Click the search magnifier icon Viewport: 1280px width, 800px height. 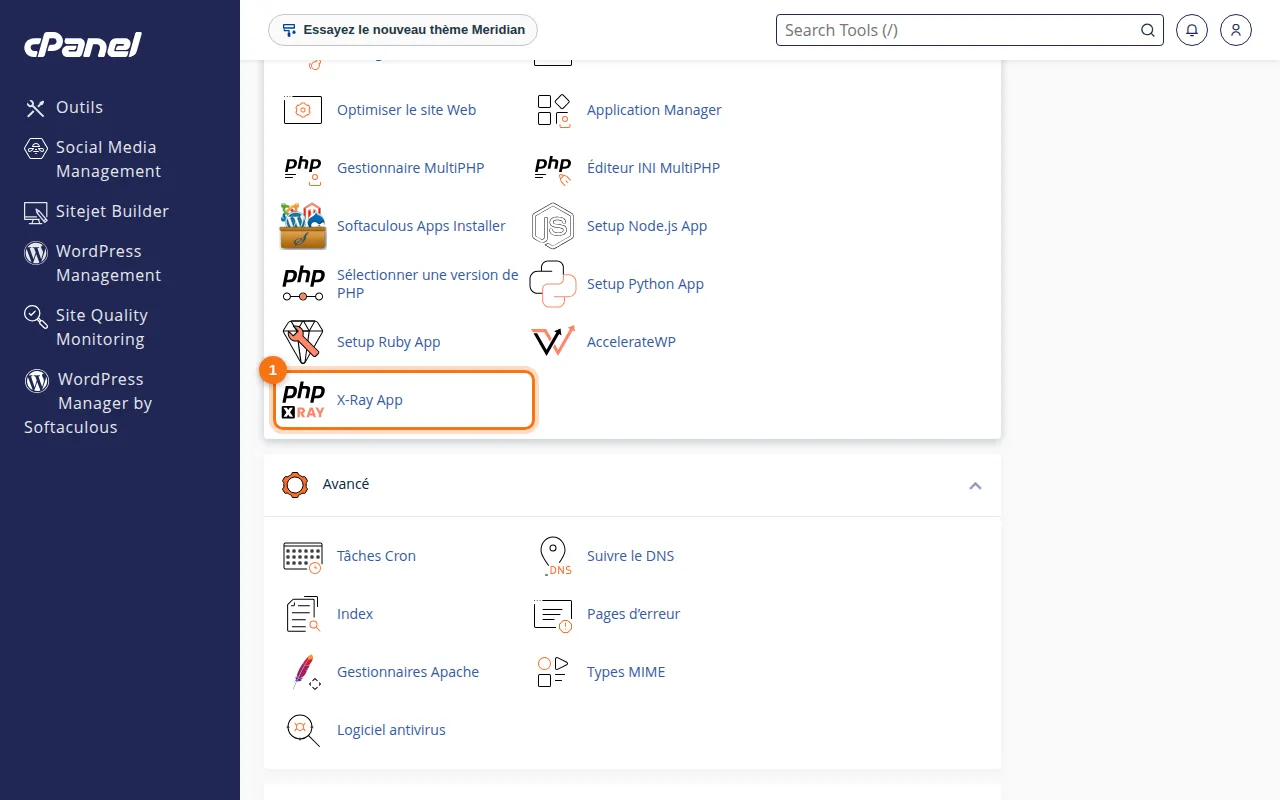click(x=1148, y=30)
